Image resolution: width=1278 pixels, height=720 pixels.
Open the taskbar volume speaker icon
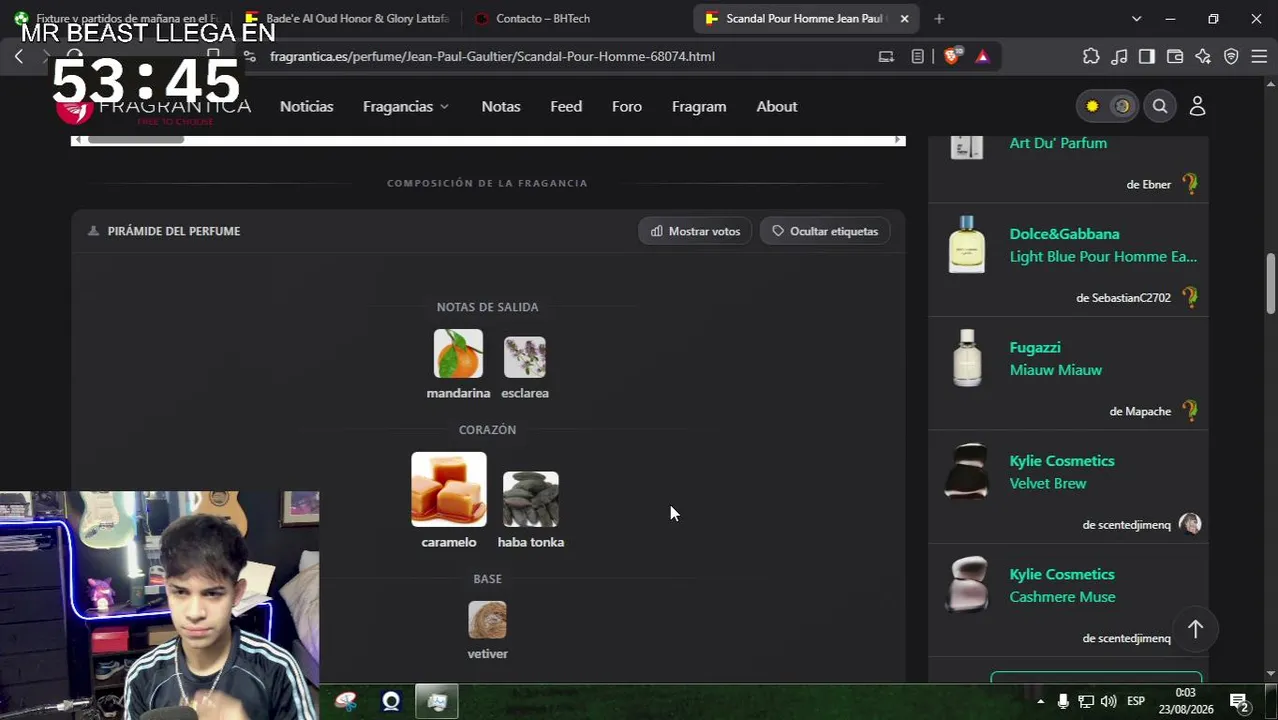(x=1108, y=701)
